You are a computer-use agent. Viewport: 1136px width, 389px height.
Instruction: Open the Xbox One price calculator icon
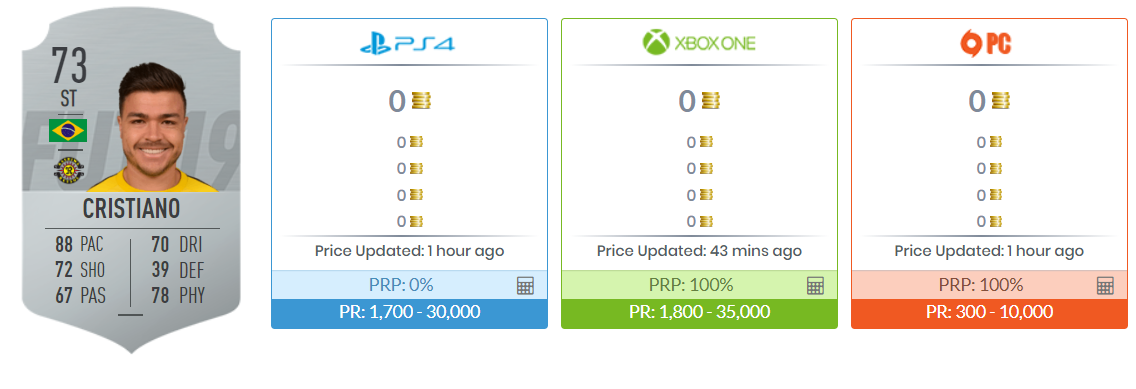[815, 285]
